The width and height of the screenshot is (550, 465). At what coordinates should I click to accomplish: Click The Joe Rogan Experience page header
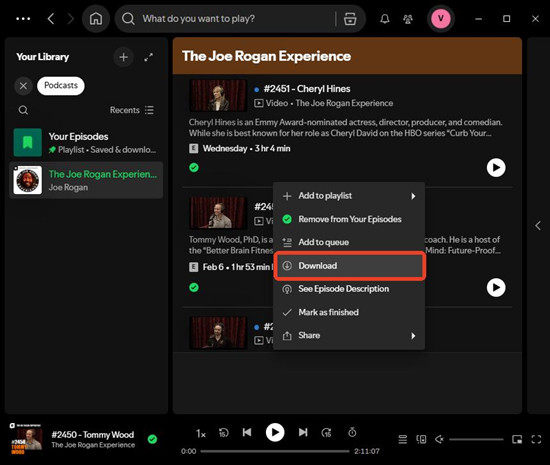266,56
